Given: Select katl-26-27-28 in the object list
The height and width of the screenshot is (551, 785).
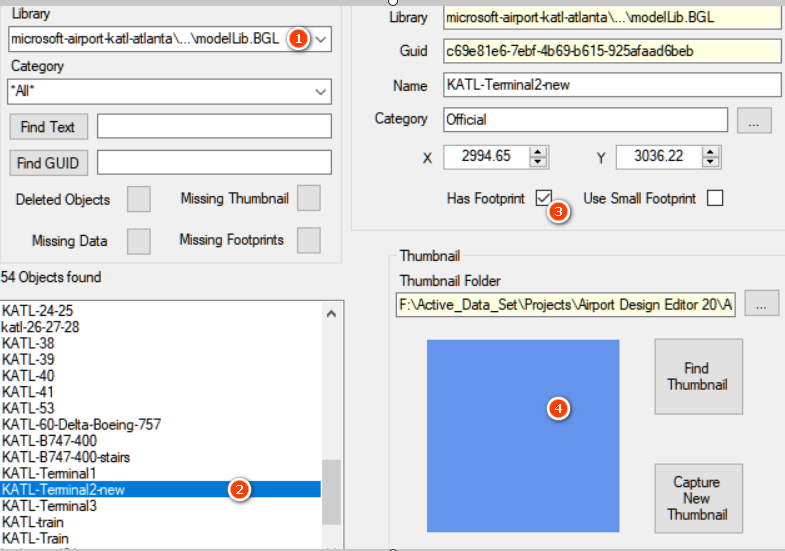Looking at the screenshot, I should click(161, 327).
